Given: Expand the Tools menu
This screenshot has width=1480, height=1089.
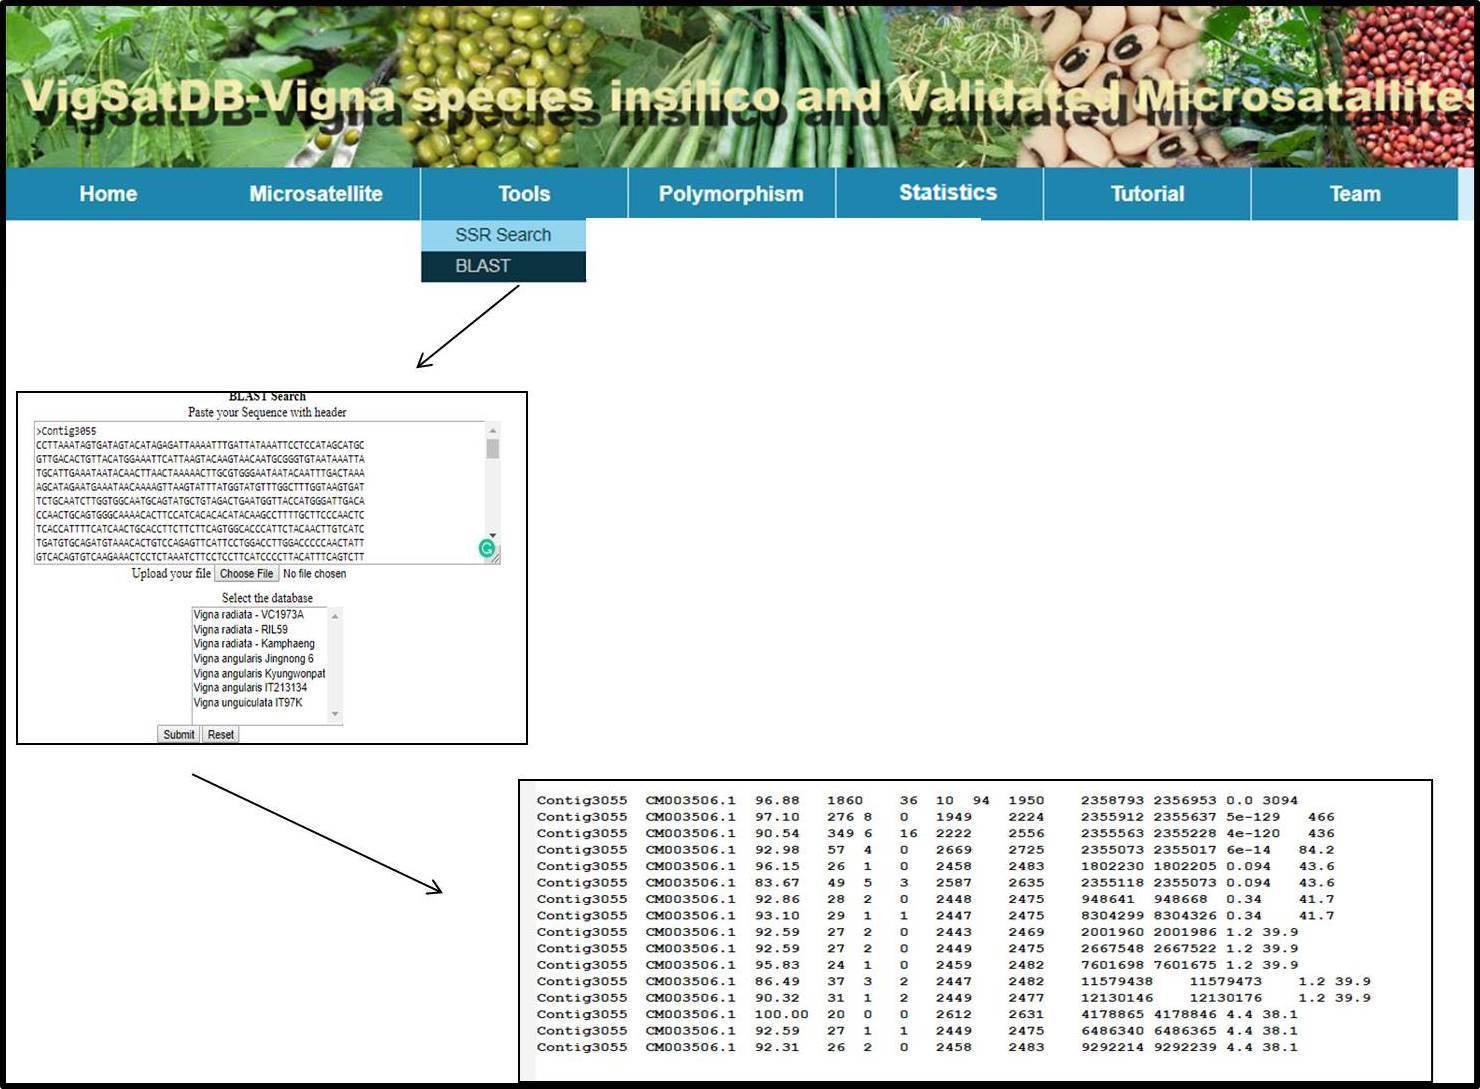Looking at the screenshot, I should 524,194.
